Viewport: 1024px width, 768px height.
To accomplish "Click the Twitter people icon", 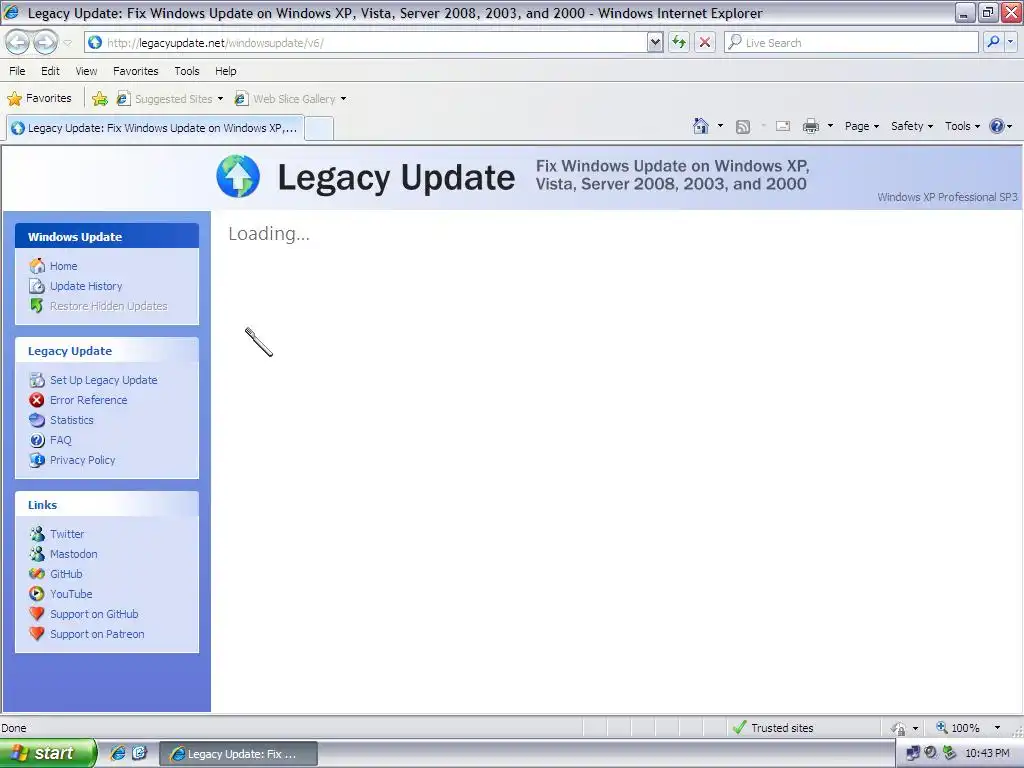I will (x=37, y=534).
